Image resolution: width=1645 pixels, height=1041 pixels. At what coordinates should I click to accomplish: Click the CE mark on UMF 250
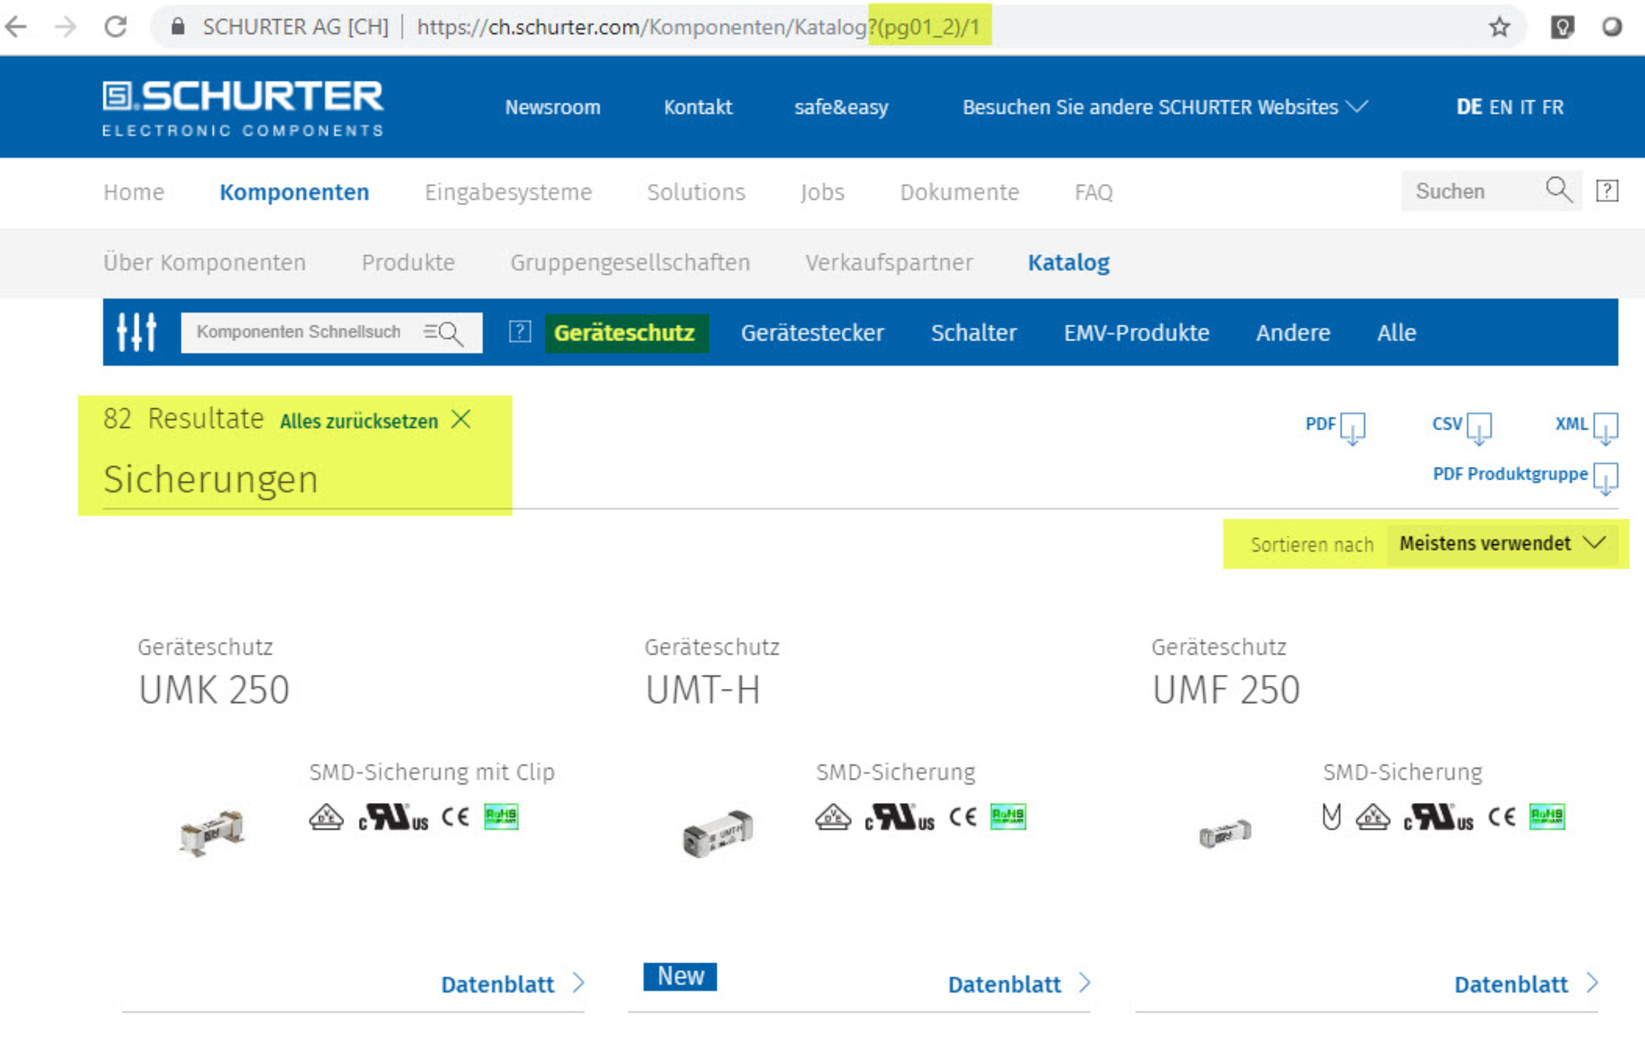tap(1501, 817)
